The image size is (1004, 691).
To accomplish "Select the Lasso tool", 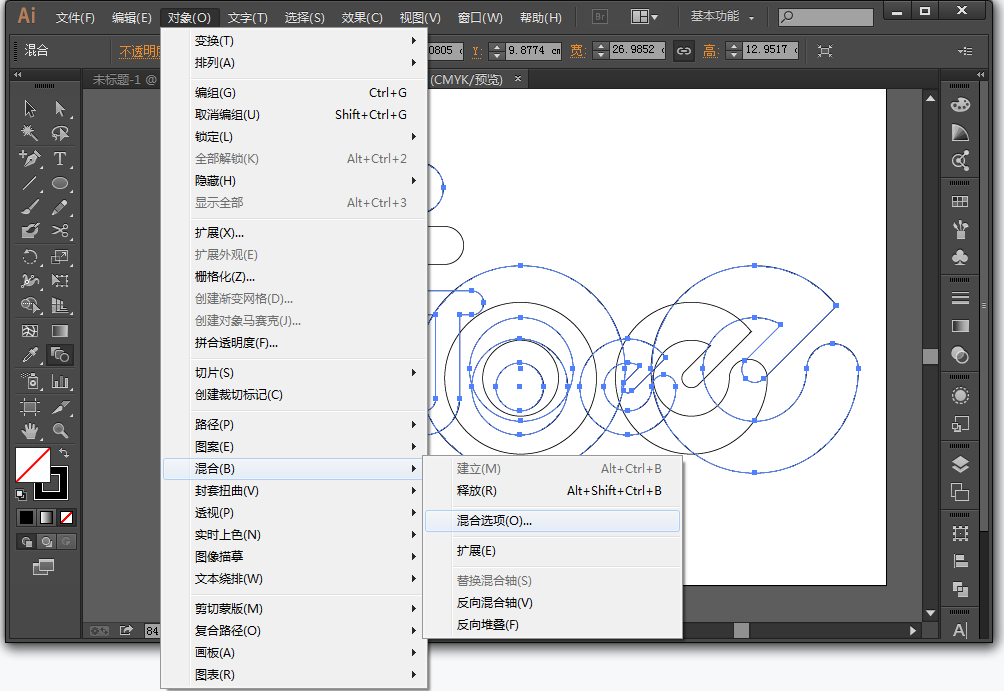I will 60,133.
